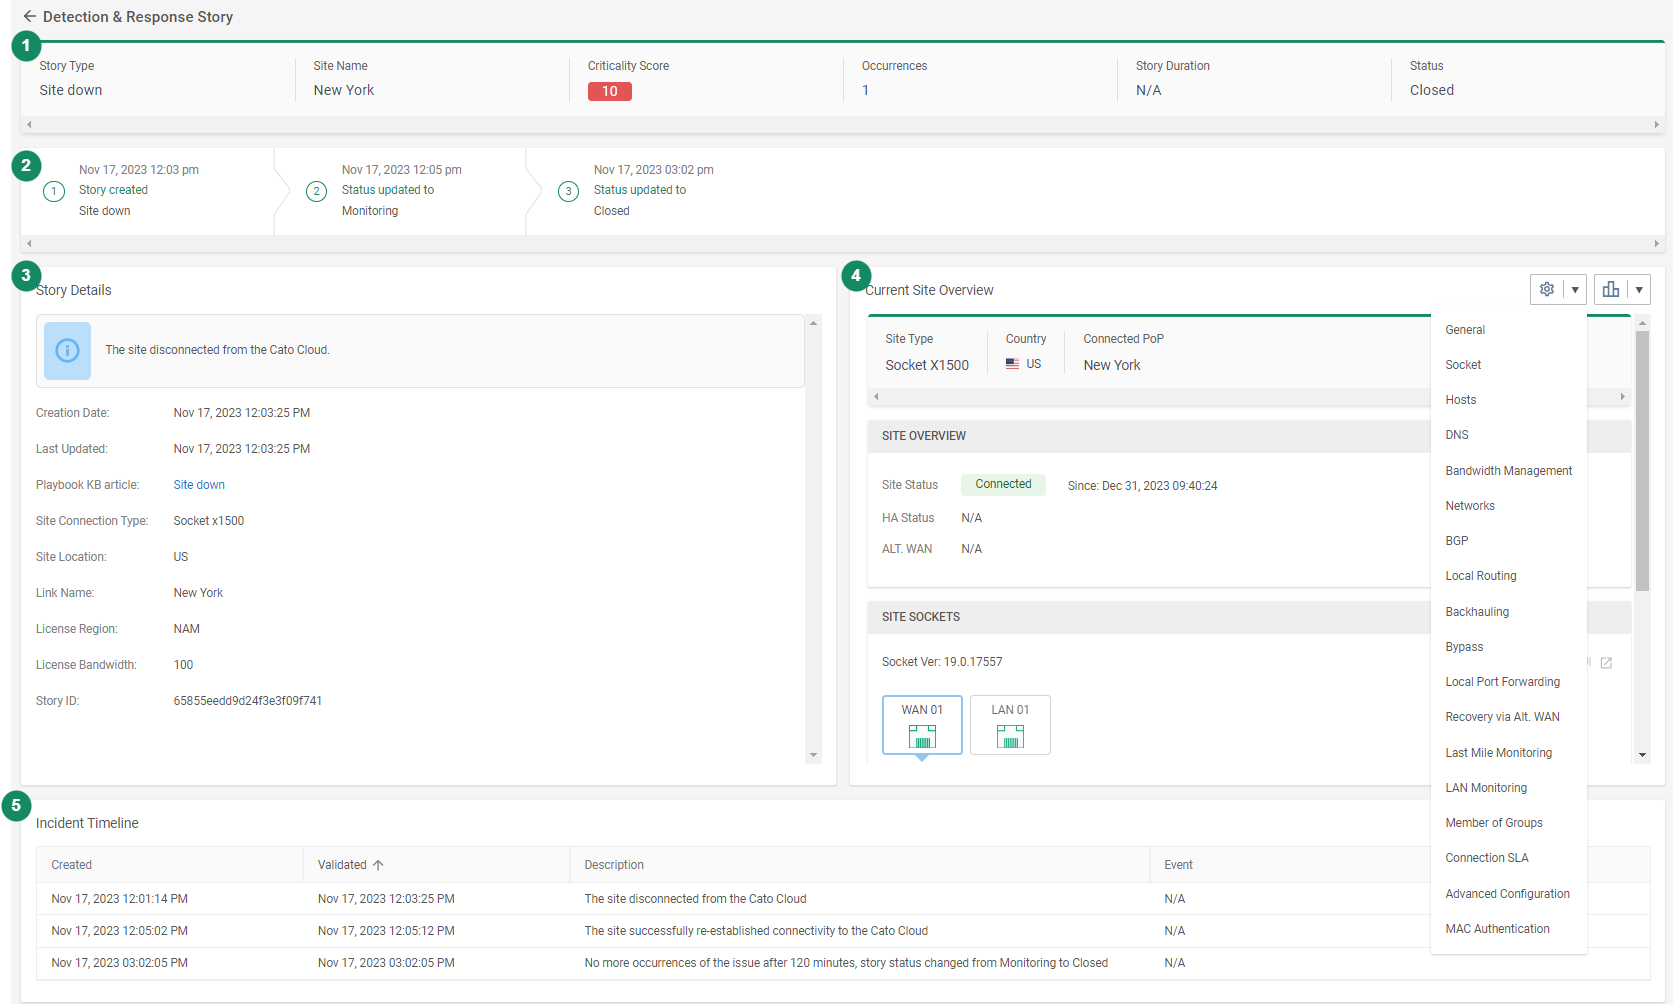Viewport: 1674px width, 1004px height.
Task: Click the summary bar scroll right arrow
Action: [1656, 125]
